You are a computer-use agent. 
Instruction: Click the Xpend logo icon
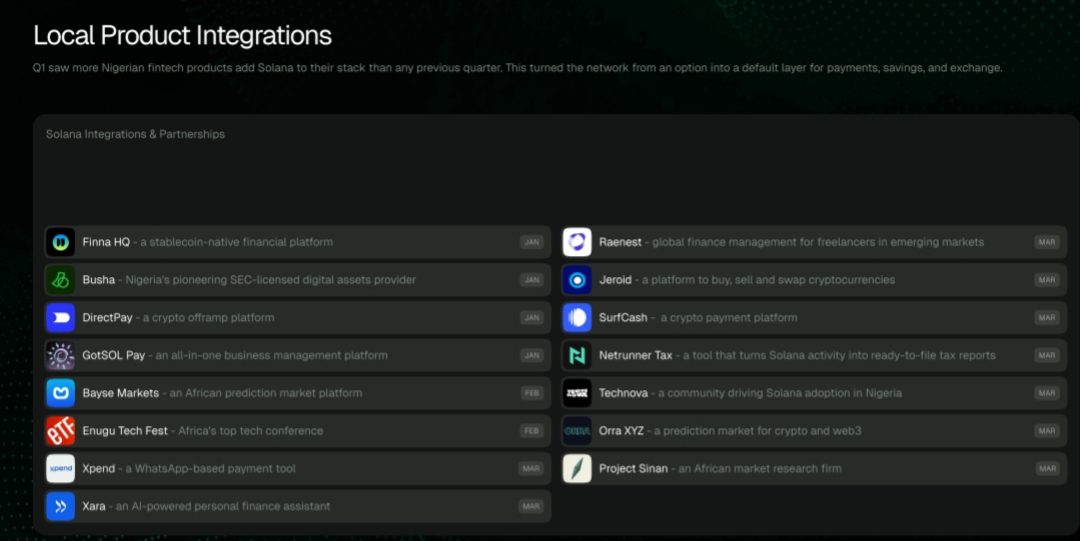pyautogui.click(x=60, y=468)
